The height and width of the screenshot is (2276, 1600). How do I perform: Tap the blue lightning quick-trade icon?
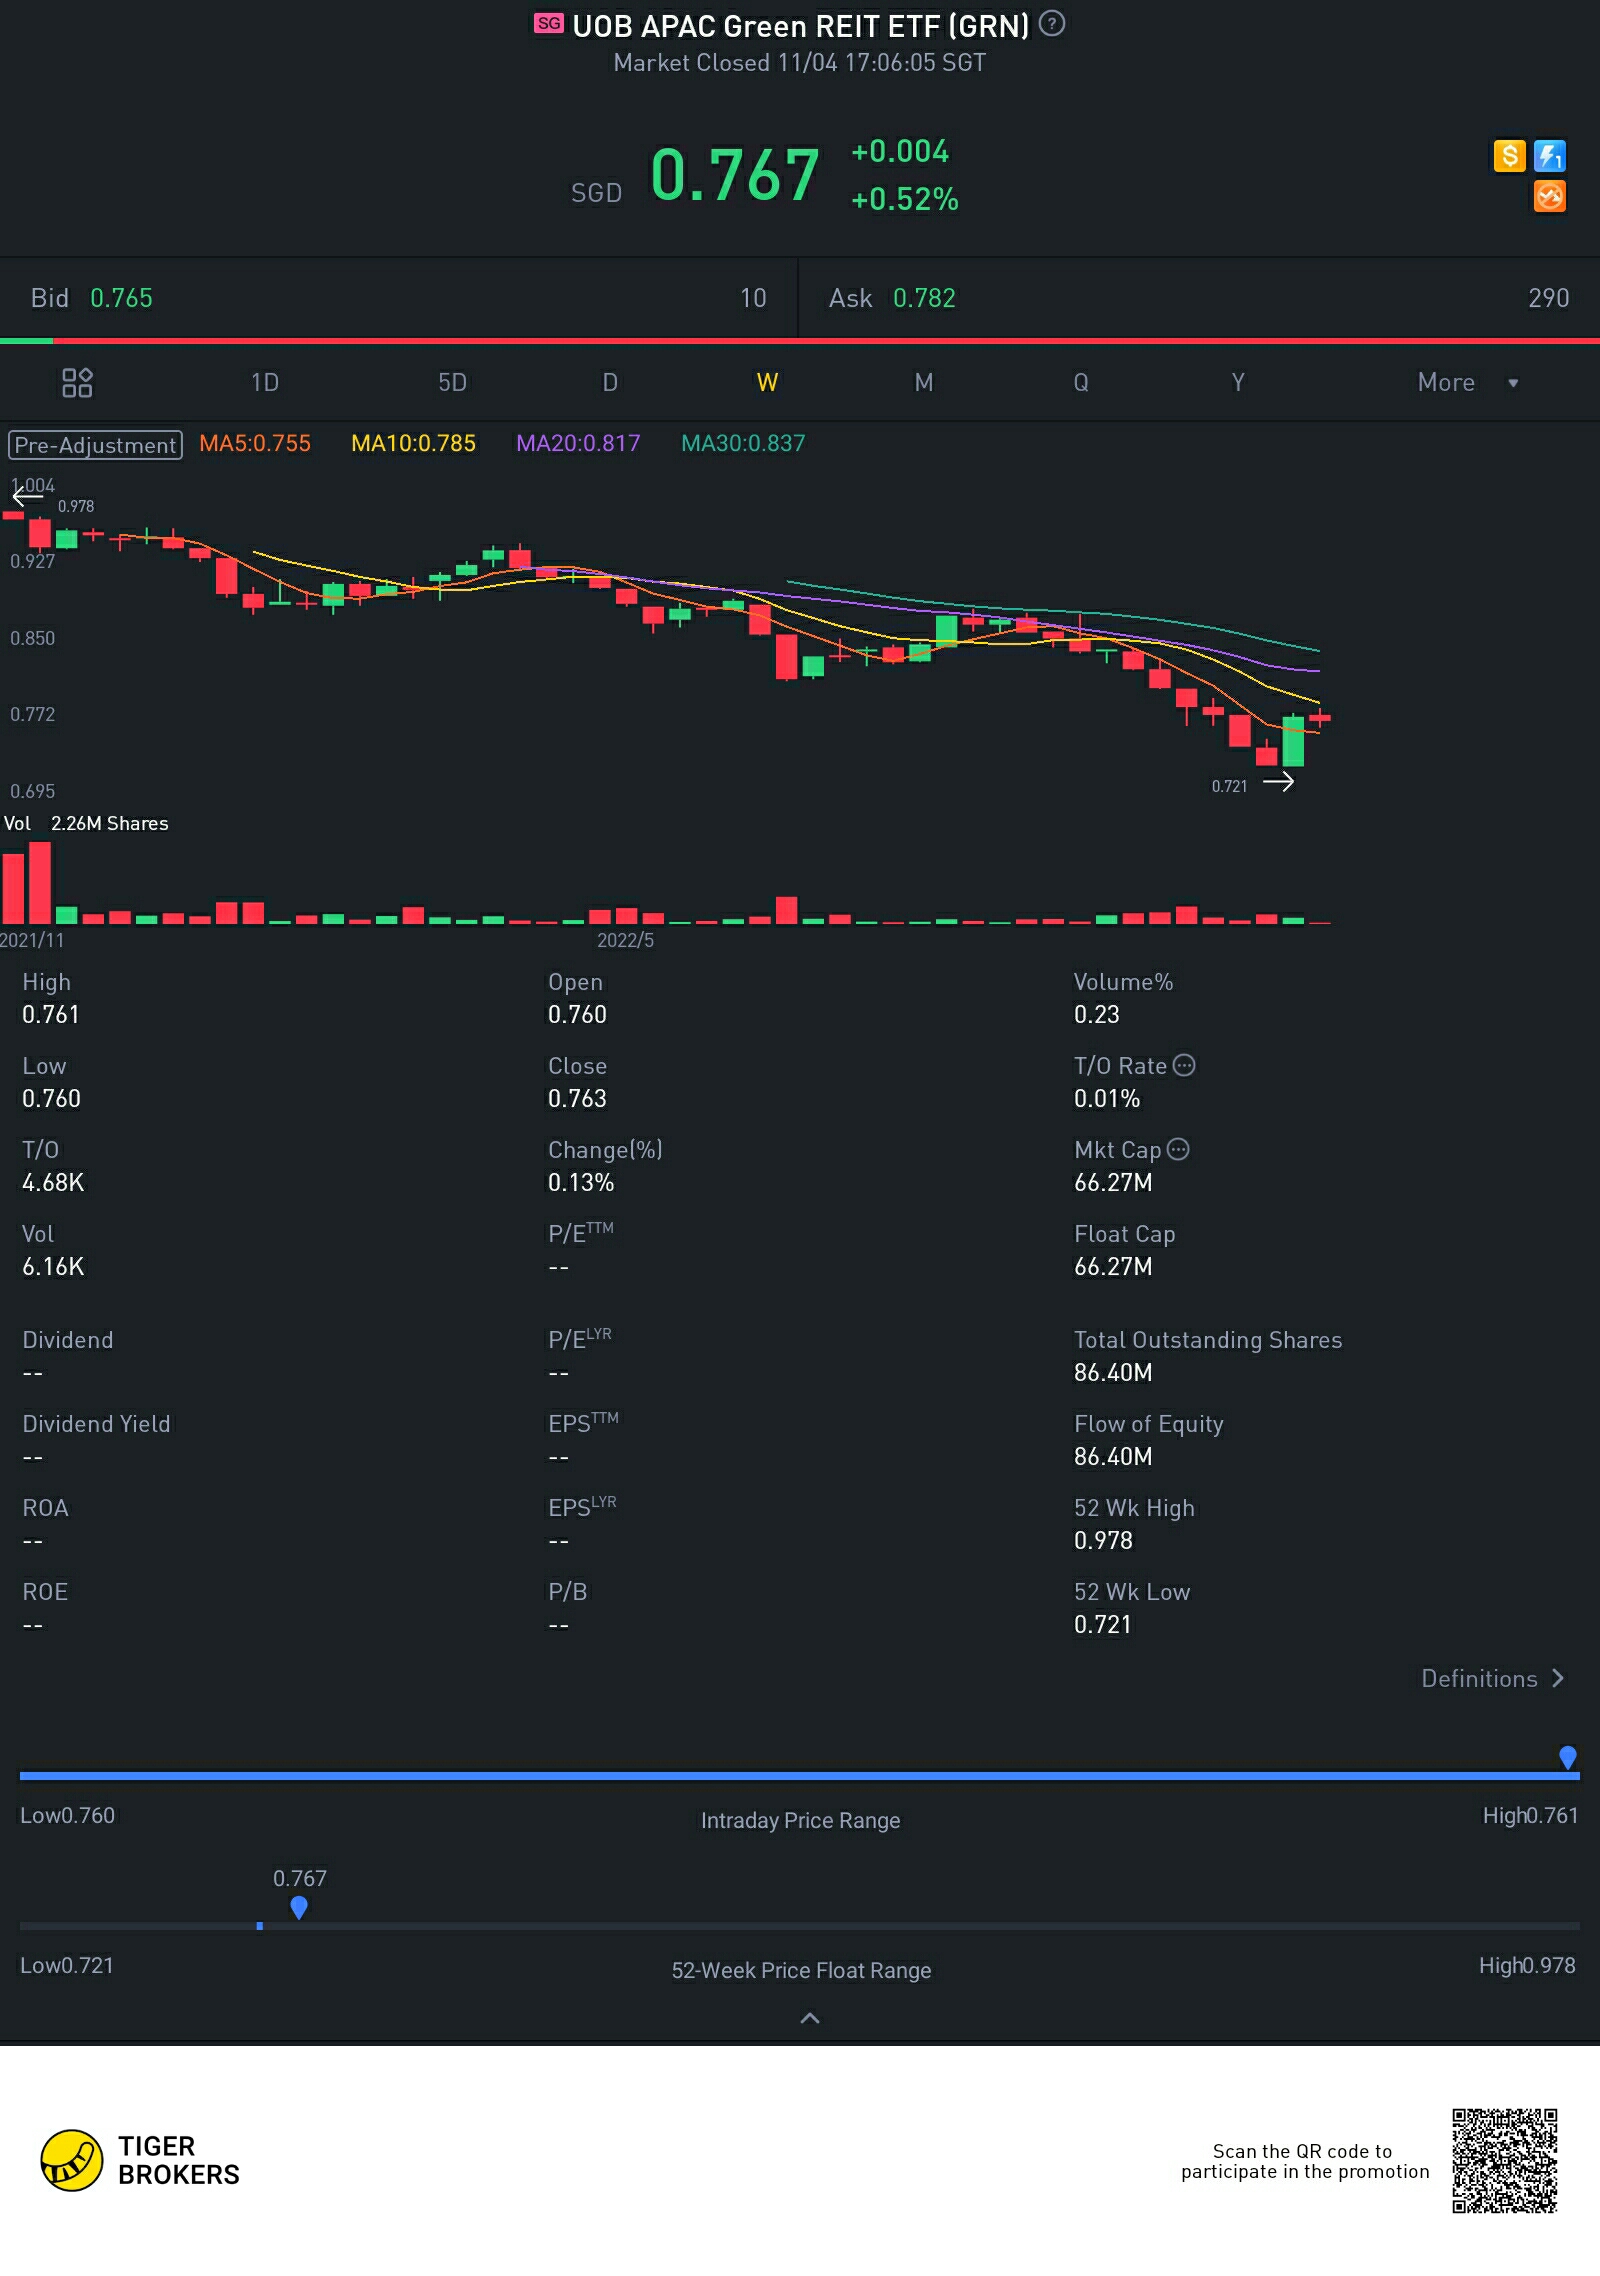click(1550, 156)
